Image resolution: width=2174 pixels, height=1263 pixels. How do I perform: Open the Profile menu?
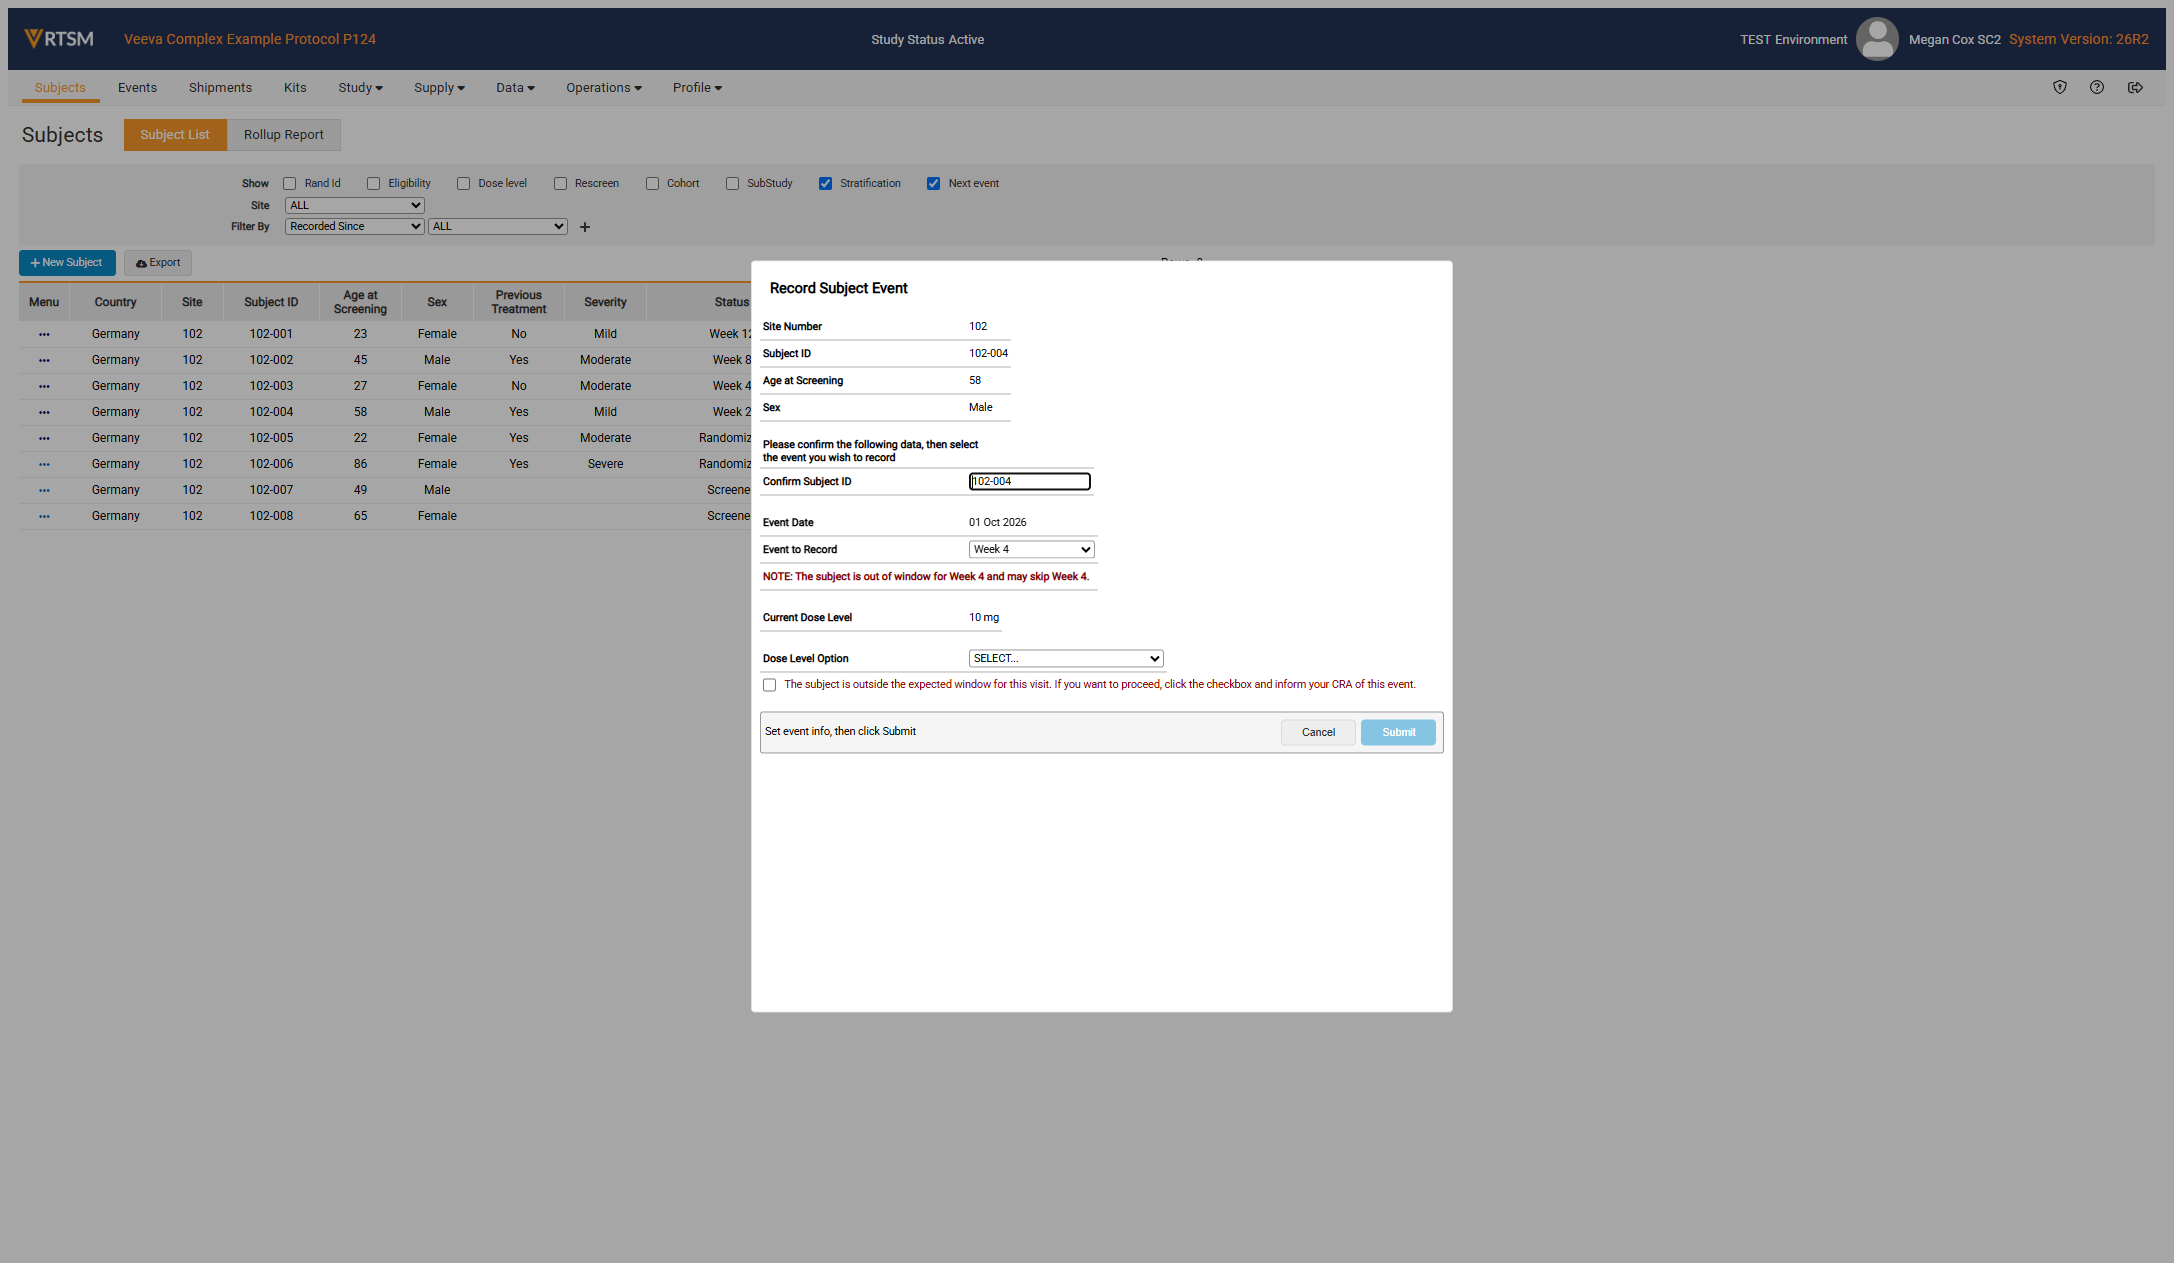(697, 88)
